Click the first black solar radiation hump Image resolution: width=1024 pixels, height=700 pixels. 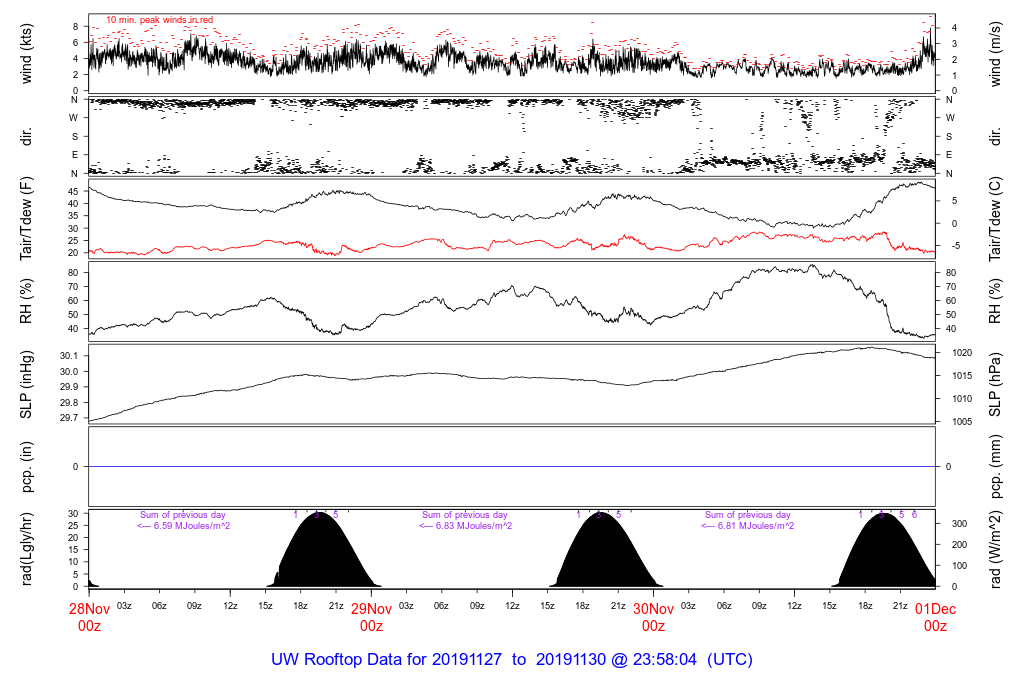pos(318,555)
